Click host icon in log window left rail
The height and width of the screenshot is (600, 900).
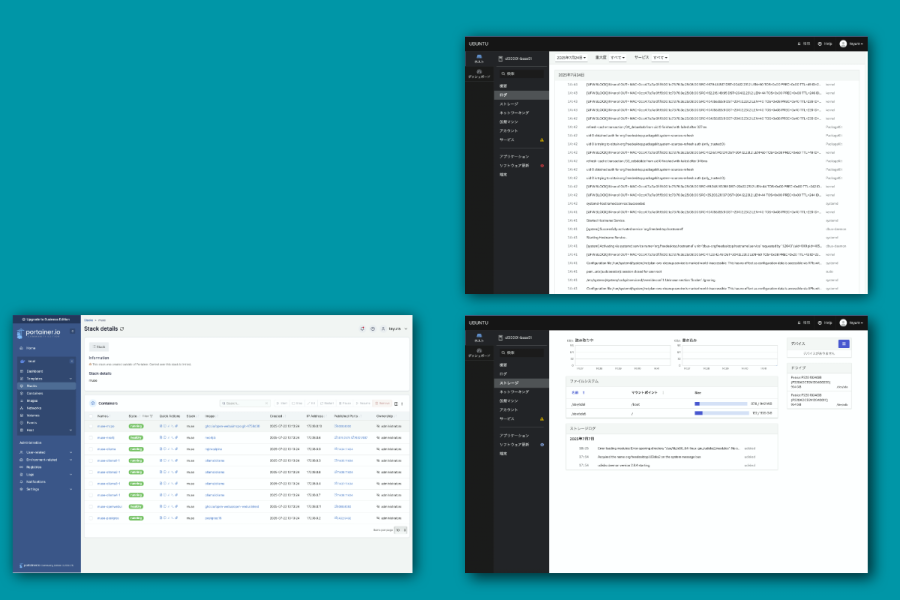[x=479, y=59]
